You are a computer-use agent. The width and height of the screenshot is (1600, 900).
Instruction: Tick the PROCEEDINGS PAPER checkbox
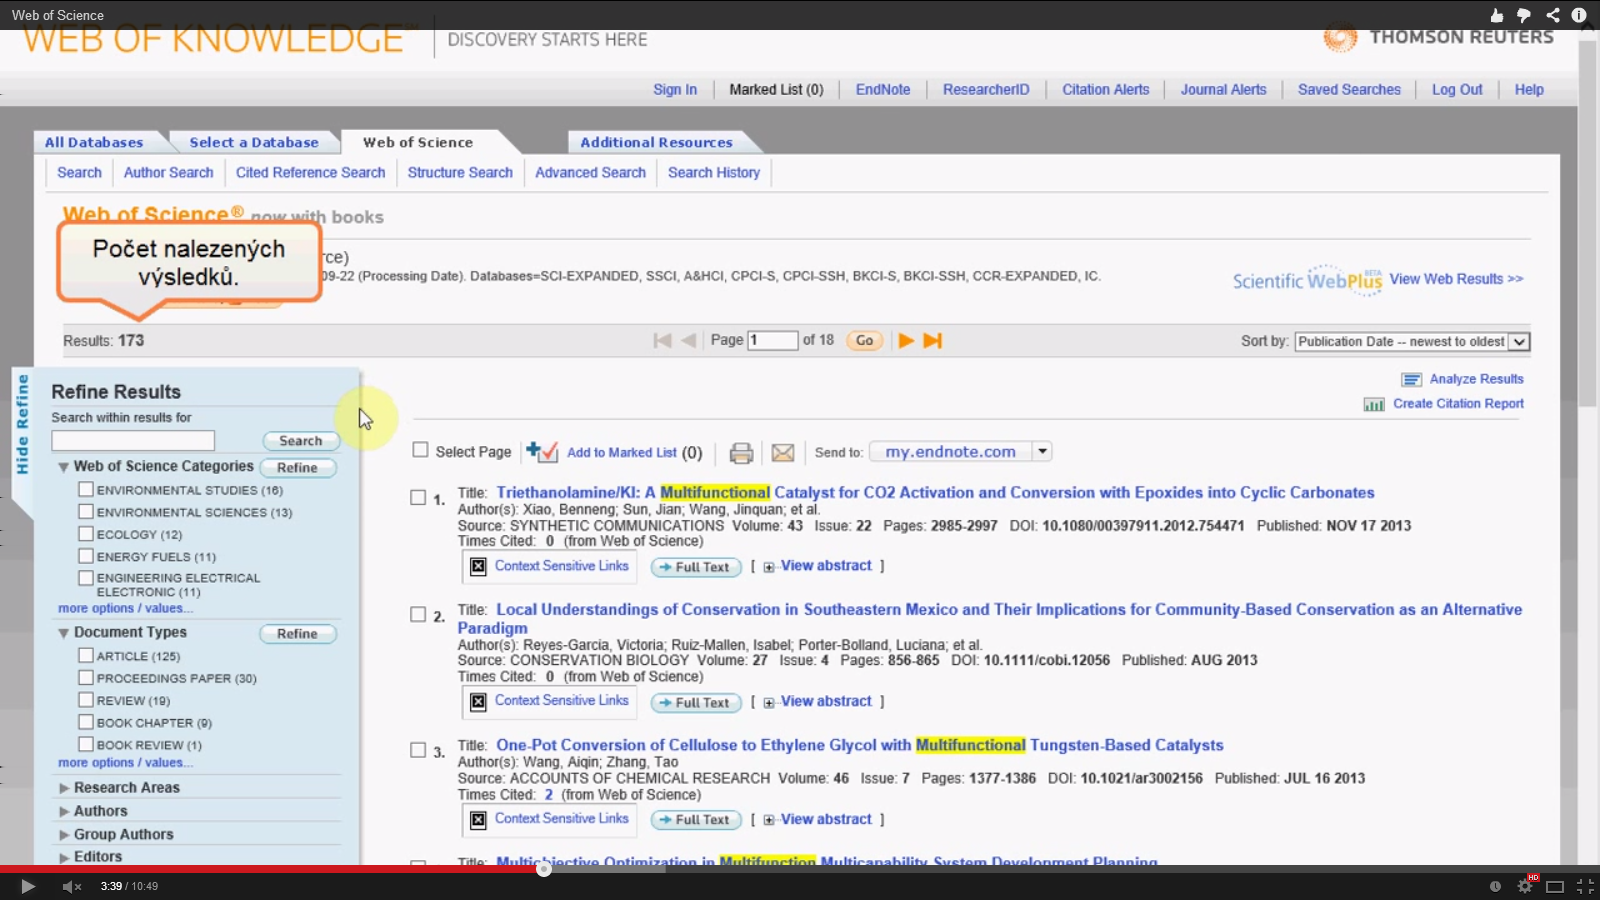(86, 677)
